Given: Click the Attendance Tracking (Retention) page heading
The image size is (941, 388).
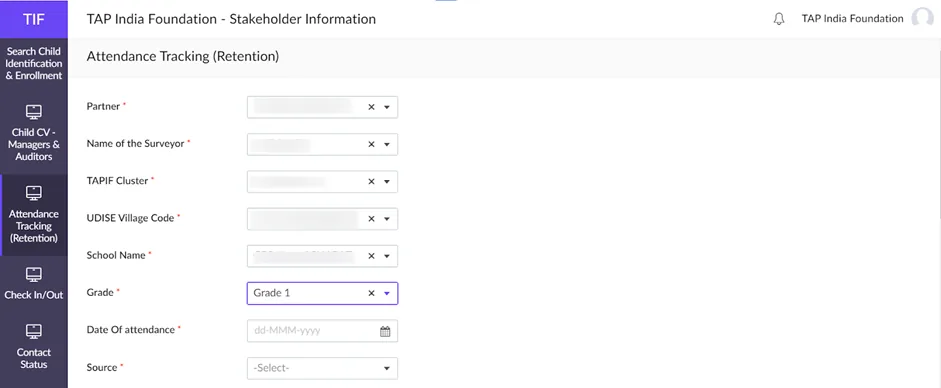Looking at the screenshot, I should [183, 57].
